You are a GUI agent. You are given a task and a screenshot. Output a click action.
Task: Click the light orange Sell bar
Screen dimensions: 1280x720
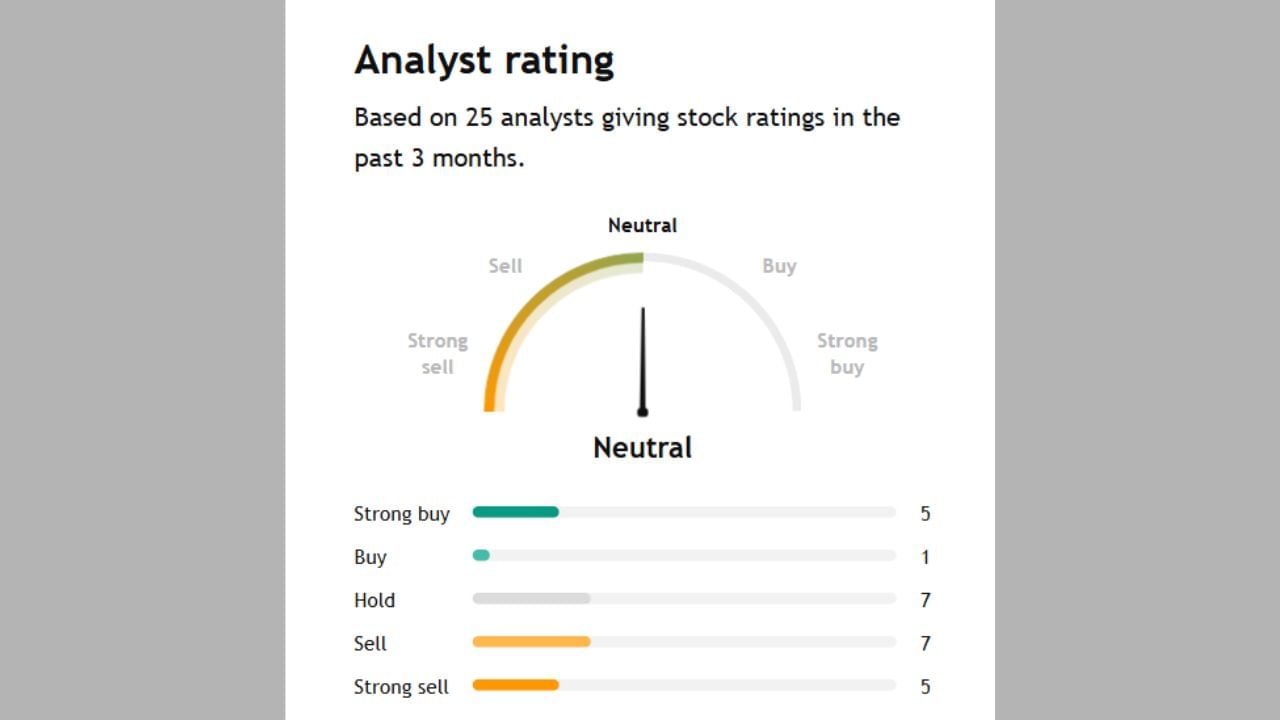(531, 641)
